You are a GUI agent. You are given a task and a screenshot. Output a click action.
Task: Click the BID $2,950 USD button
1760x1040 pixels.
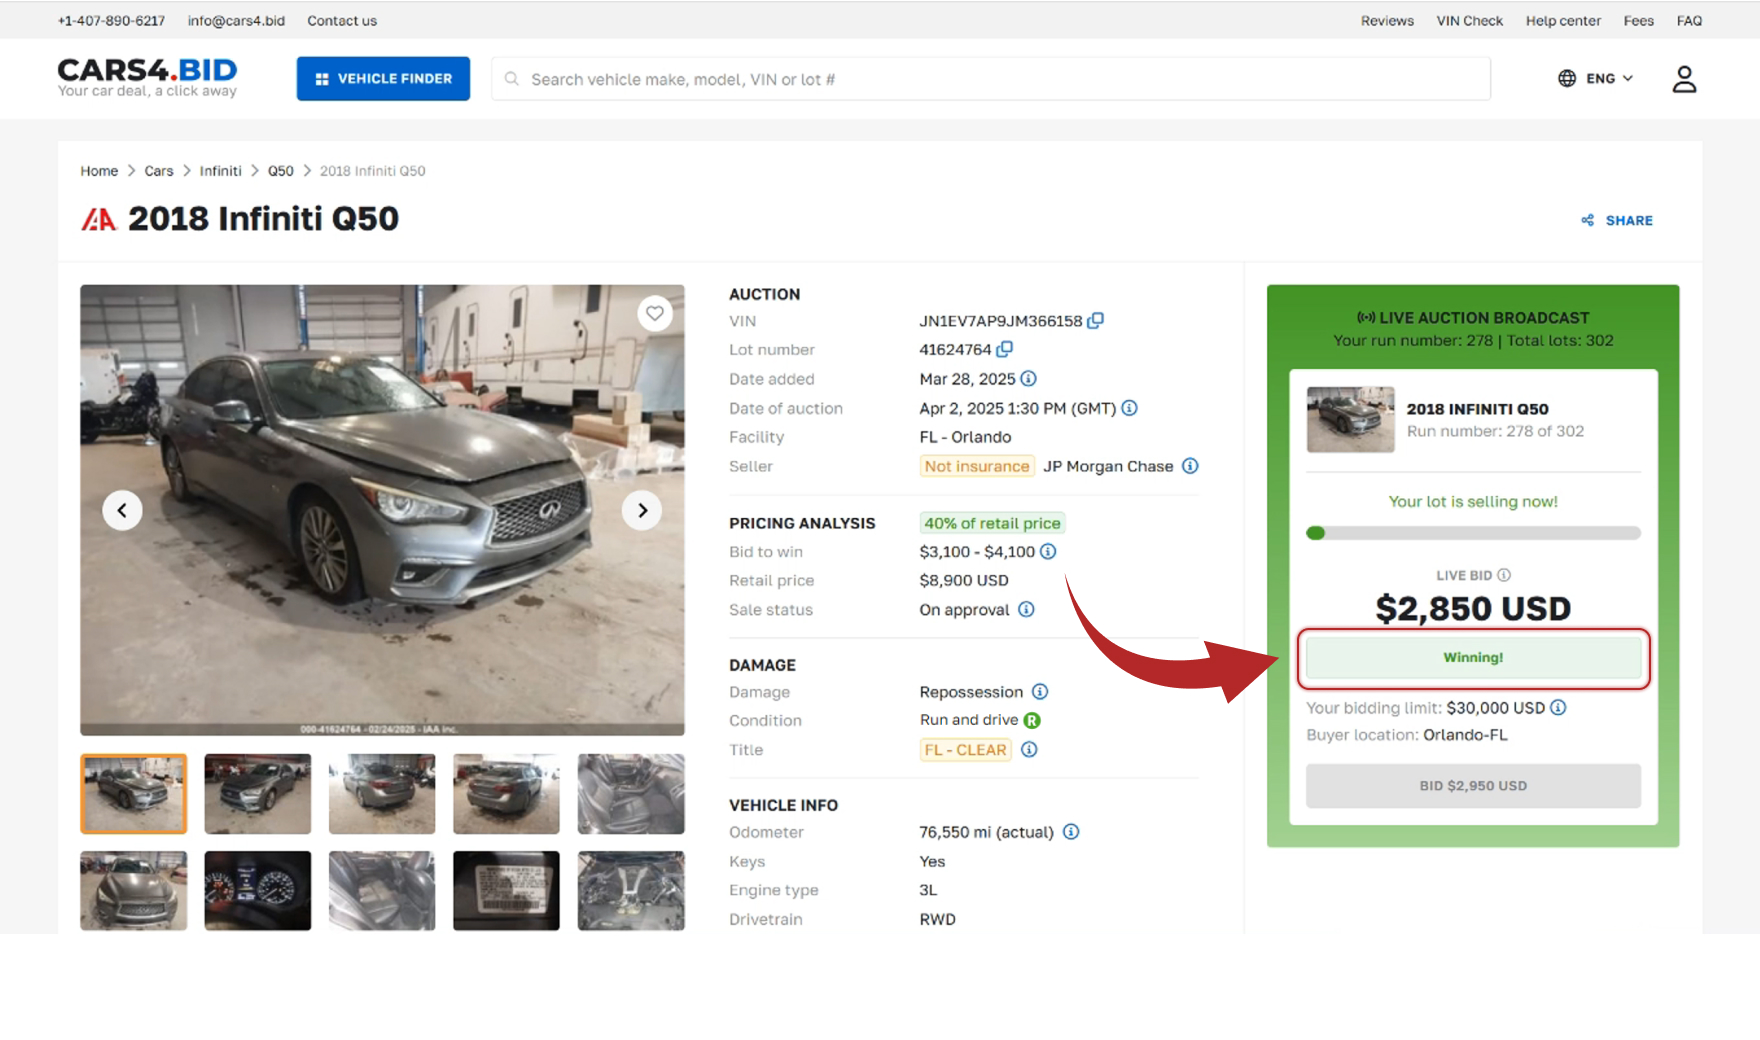click(1473, 786)
